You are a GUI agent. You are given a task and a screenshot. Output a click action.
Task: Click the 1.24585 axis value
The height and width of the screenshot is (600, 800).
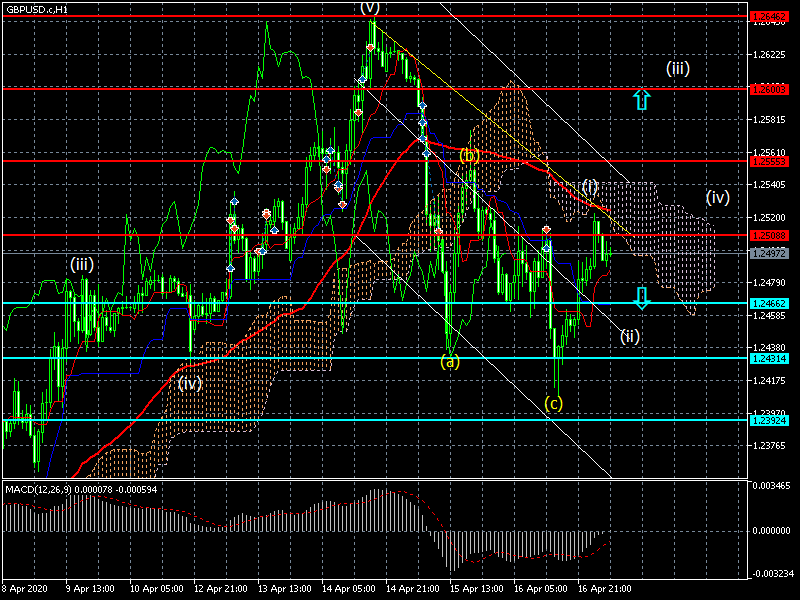coord(769,316)
